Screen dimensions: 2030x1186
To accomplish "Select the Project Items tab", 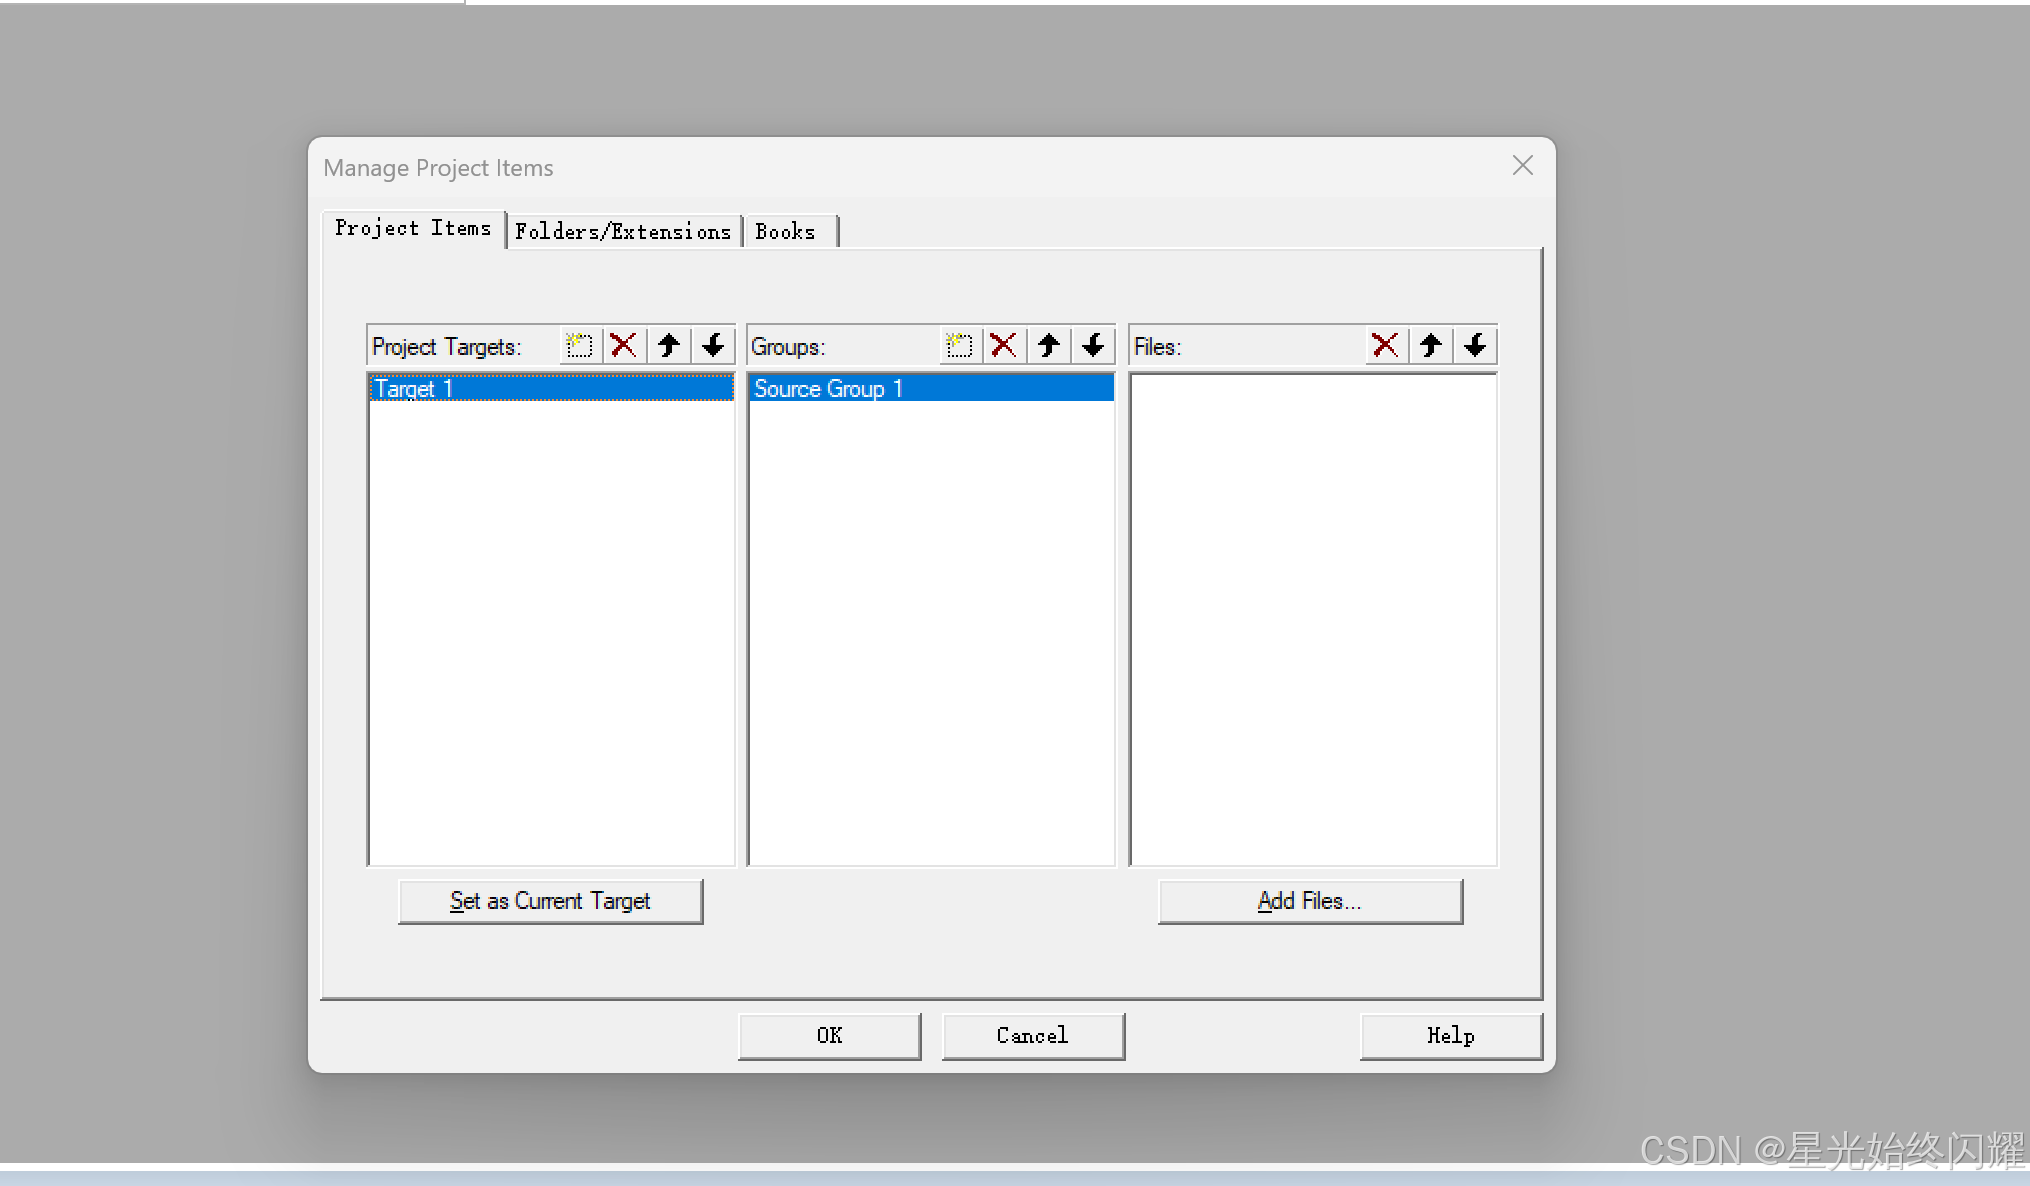I will point(413,229).
